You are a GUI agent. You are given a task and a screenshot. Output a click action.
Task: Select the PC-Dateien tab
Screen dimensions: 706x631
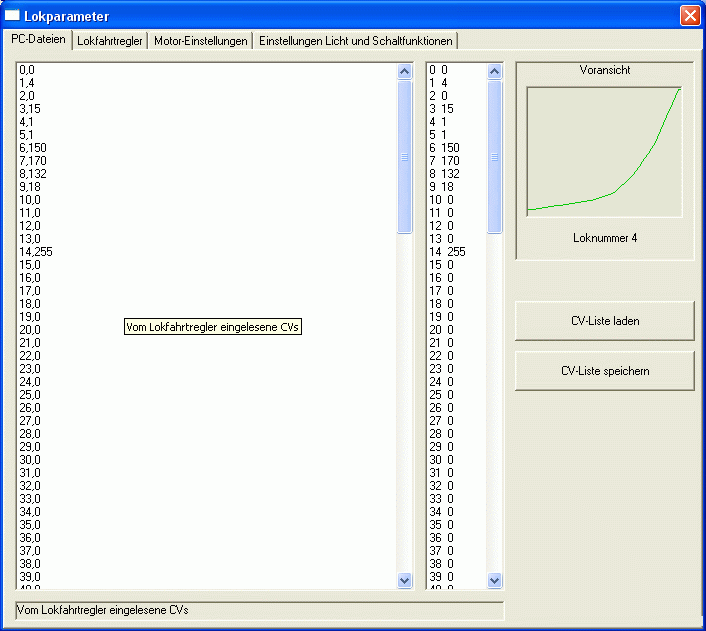coord(39,40)
